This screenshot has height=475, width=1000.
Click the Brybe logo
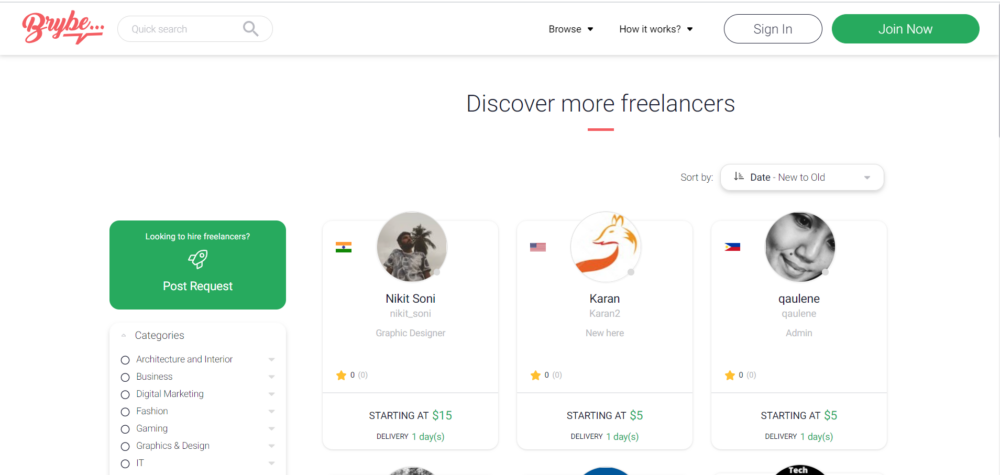(x=62, y=28)
